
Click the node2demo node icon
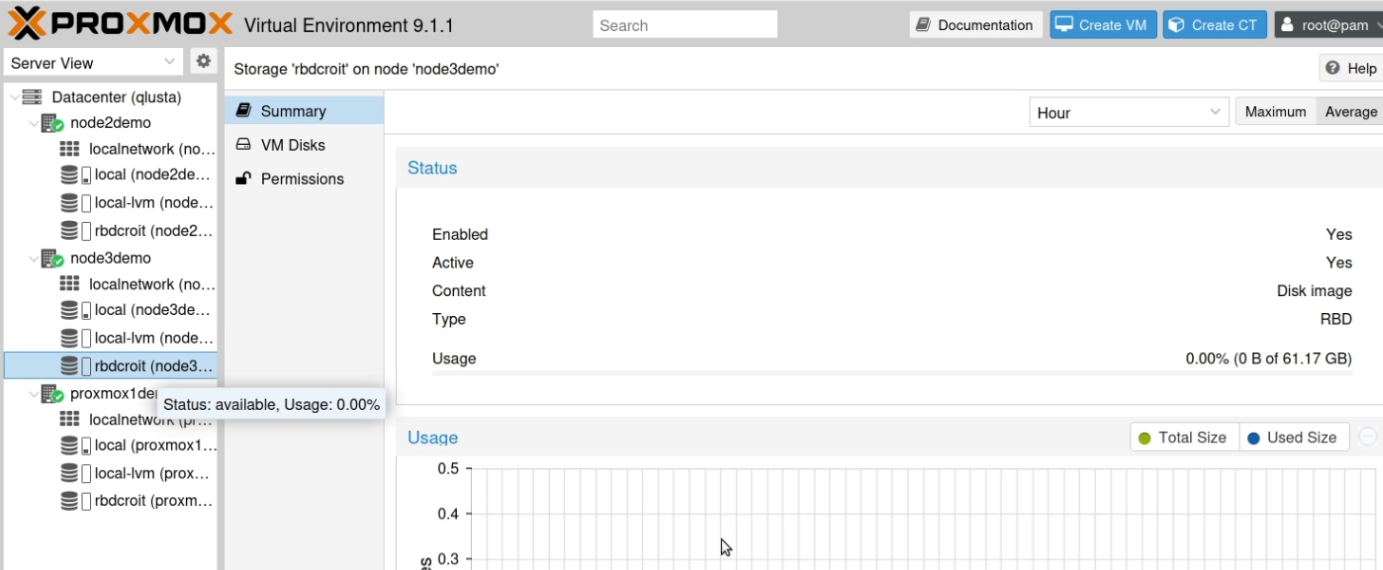(52, 123)
